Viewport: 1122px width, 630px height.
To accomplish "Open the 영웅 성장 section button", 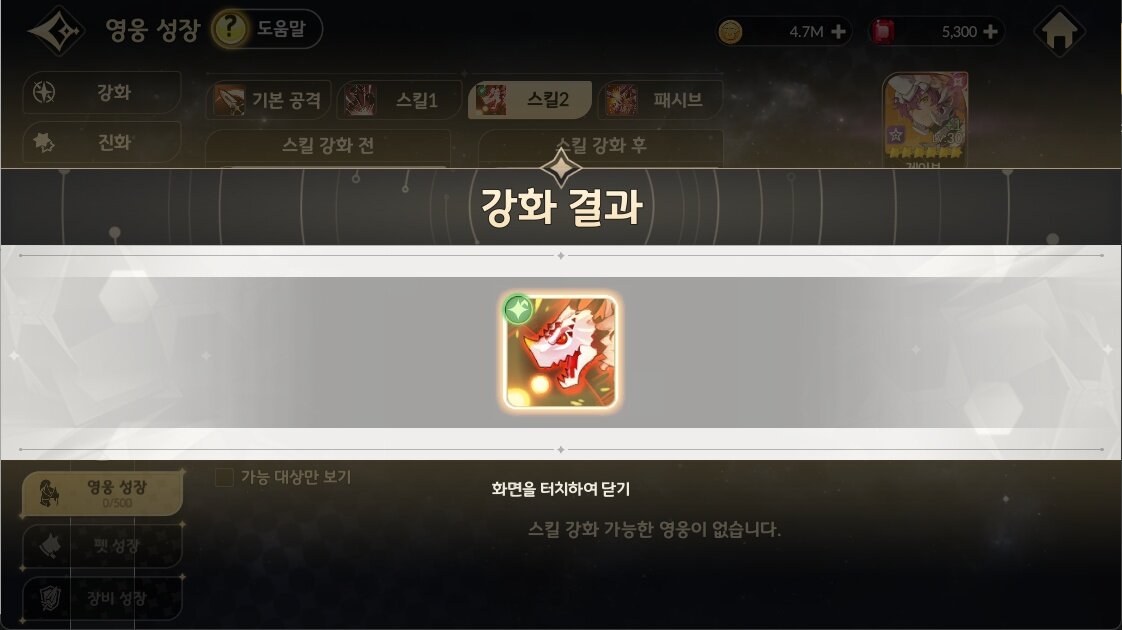I will [102, 493].
